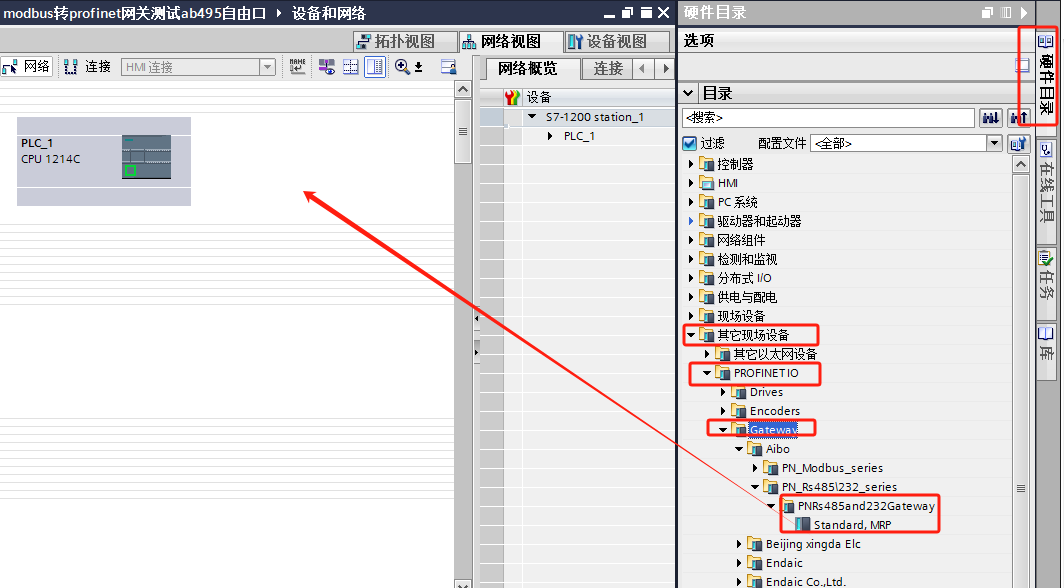
Task: Collapse the 其它现场设备 folder
Action: tap(691, 335)
